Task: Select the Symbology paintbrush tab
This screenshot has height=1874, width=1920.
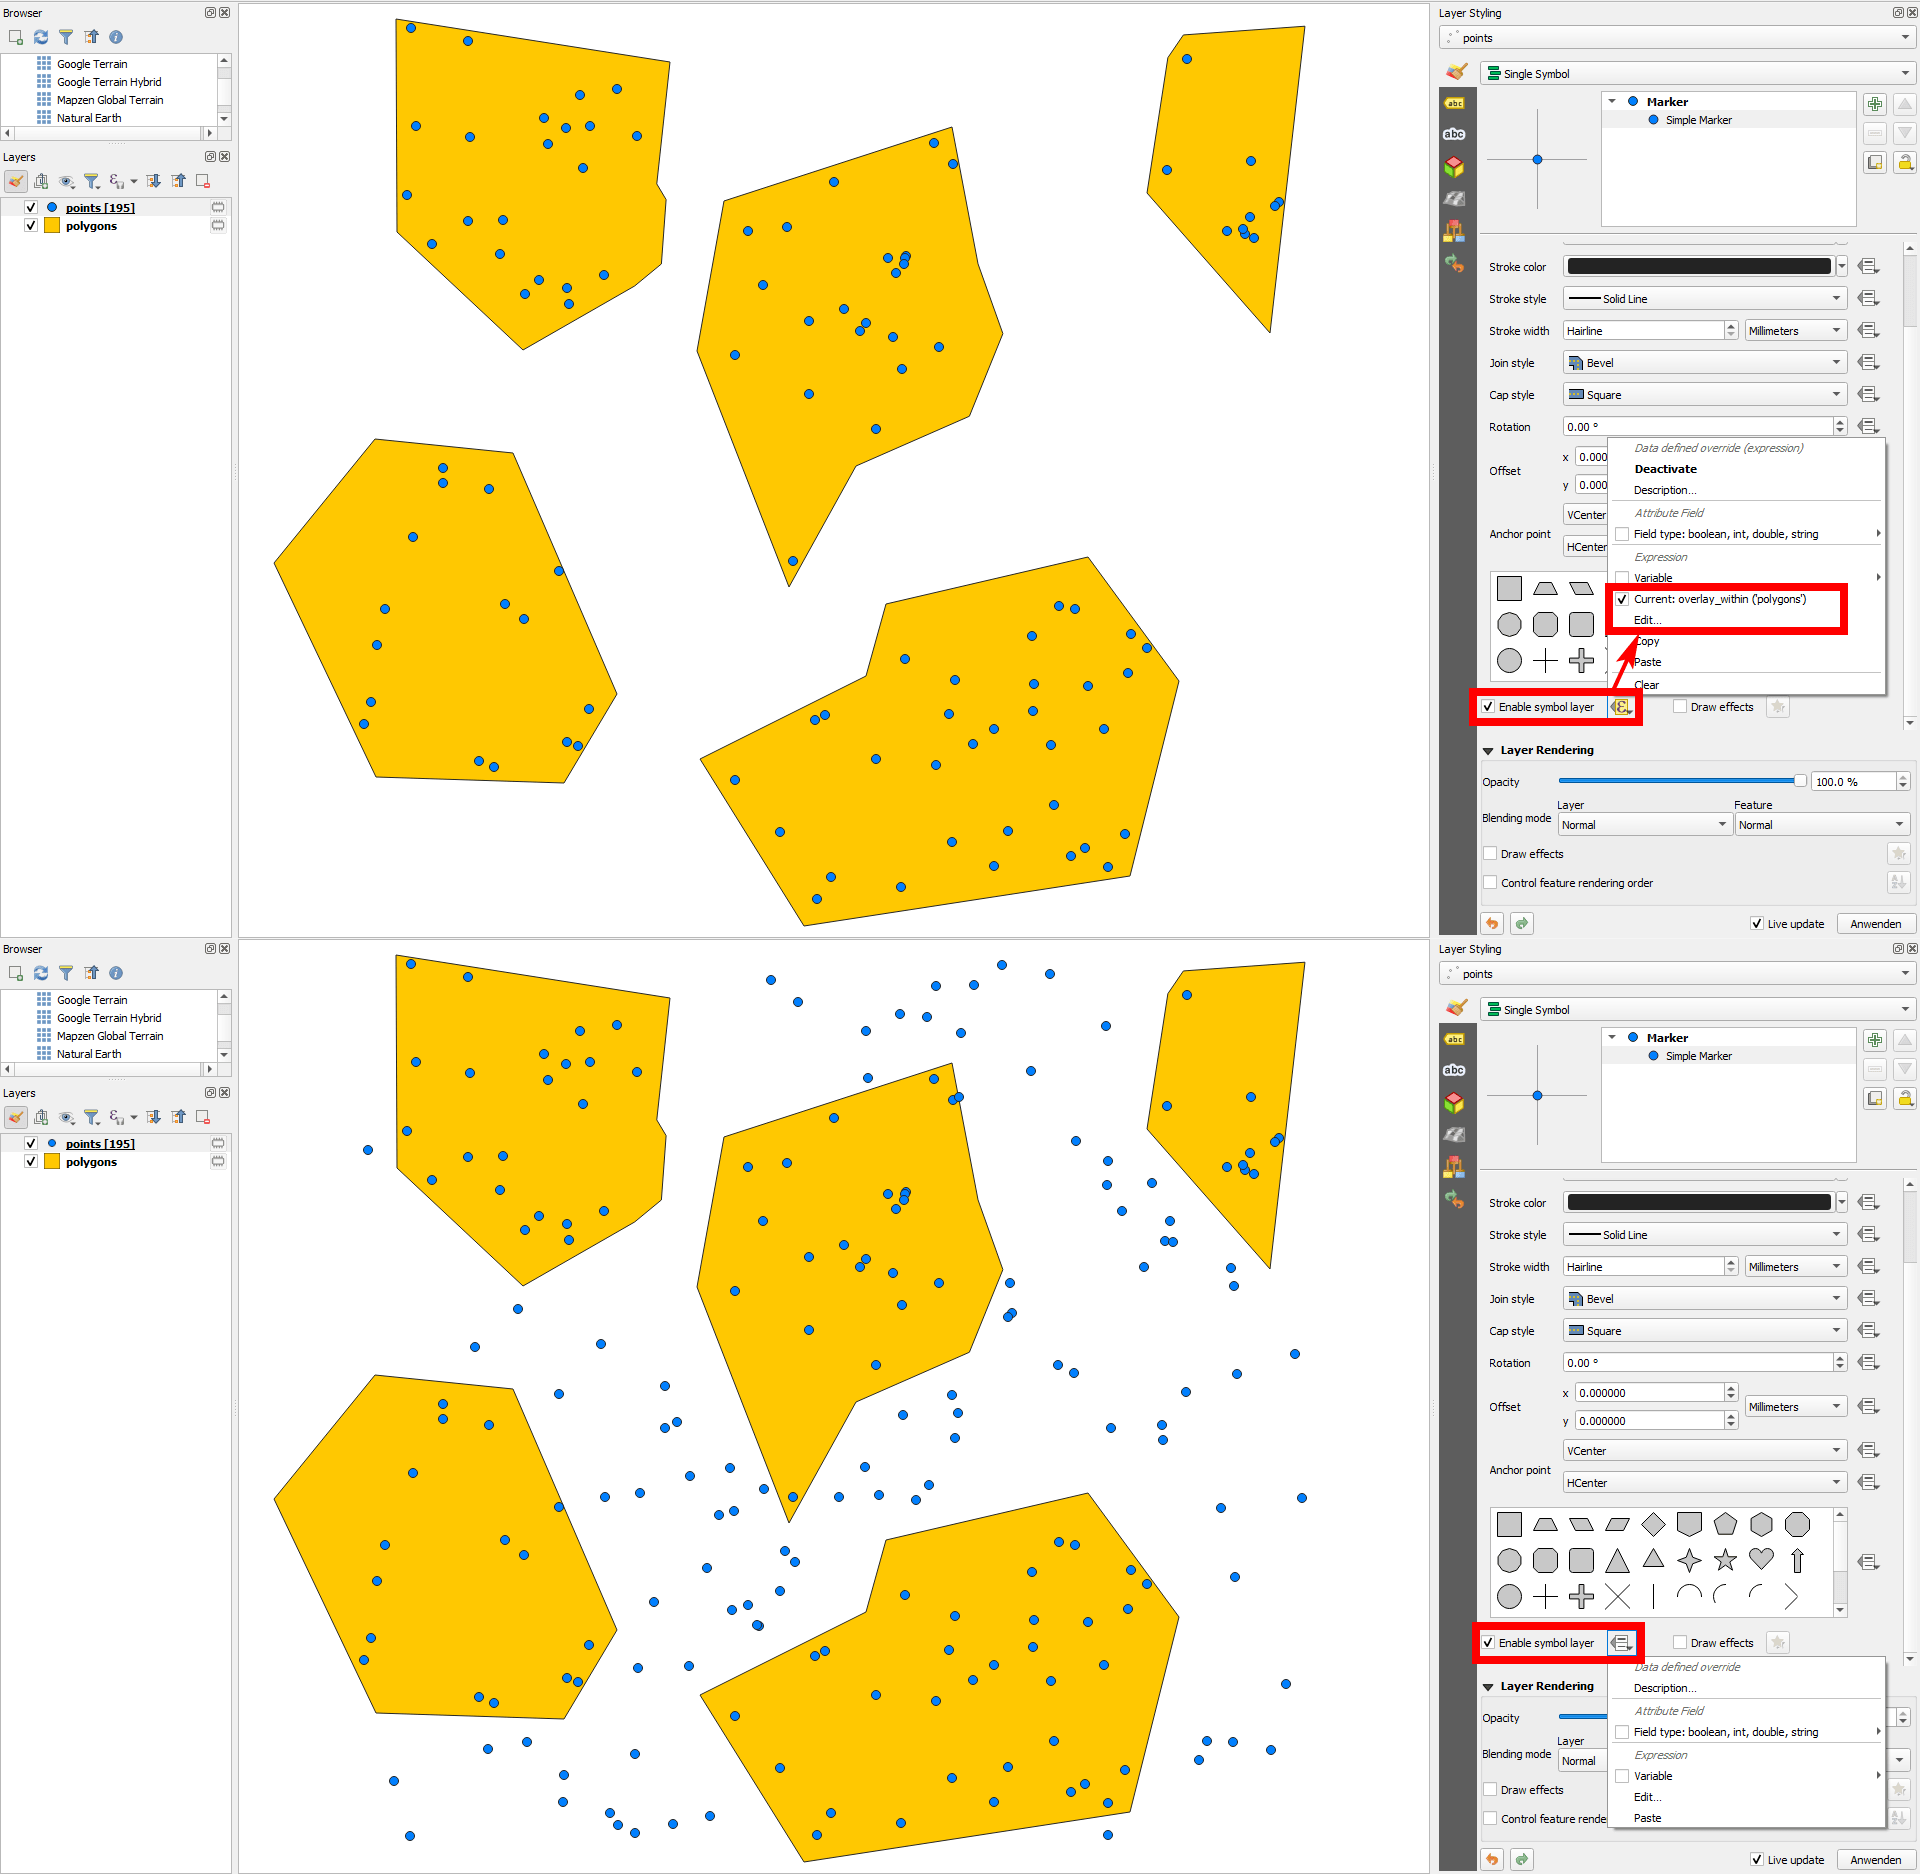Action: pos(1457,71)
